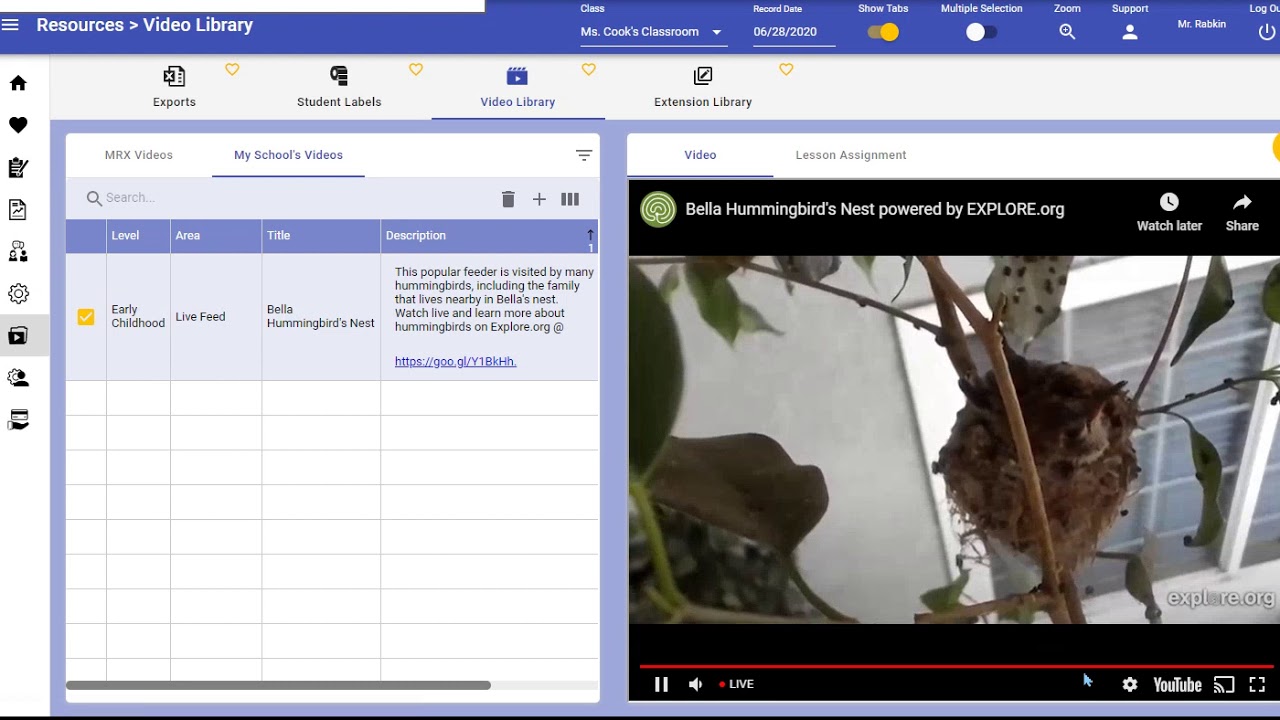Pause the live video
1280x720 pixels.
661,685
